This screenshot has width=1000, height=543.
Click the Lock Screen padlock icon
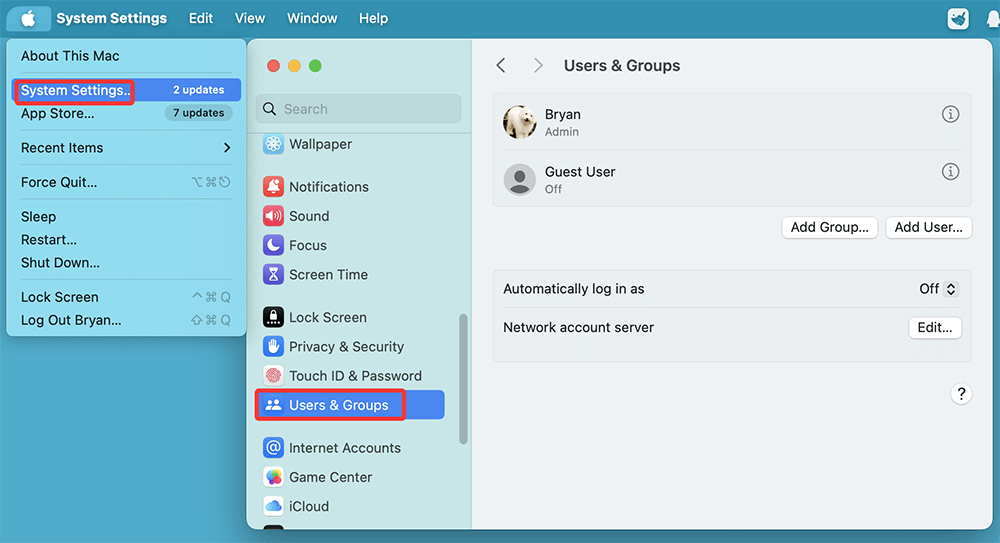[273, 317]
